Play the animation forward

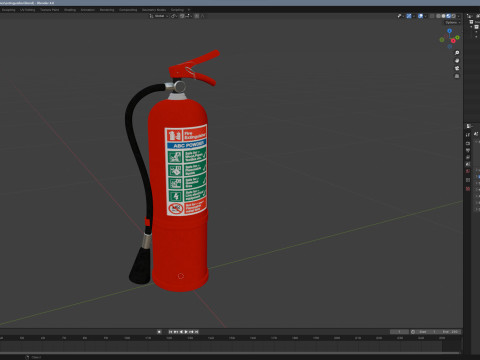(x=186, y=332)
